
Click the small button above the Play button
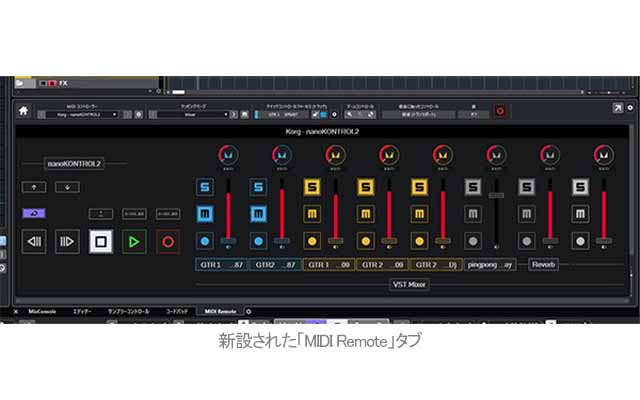click(x=134, y=213)
